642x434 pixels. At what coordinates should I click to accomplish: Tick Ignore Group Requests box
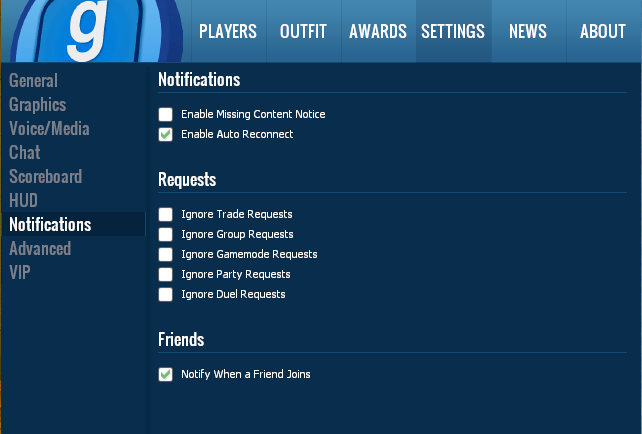click(x=166, y=234)
